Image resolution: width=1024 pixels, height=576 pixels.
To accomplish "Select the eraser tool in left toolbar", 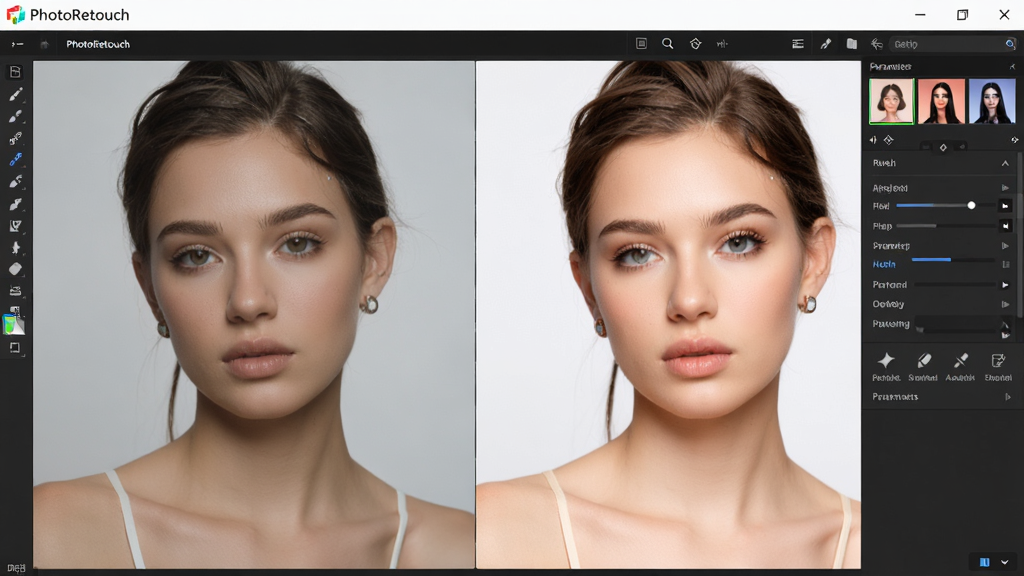I will tap(15, 269).
